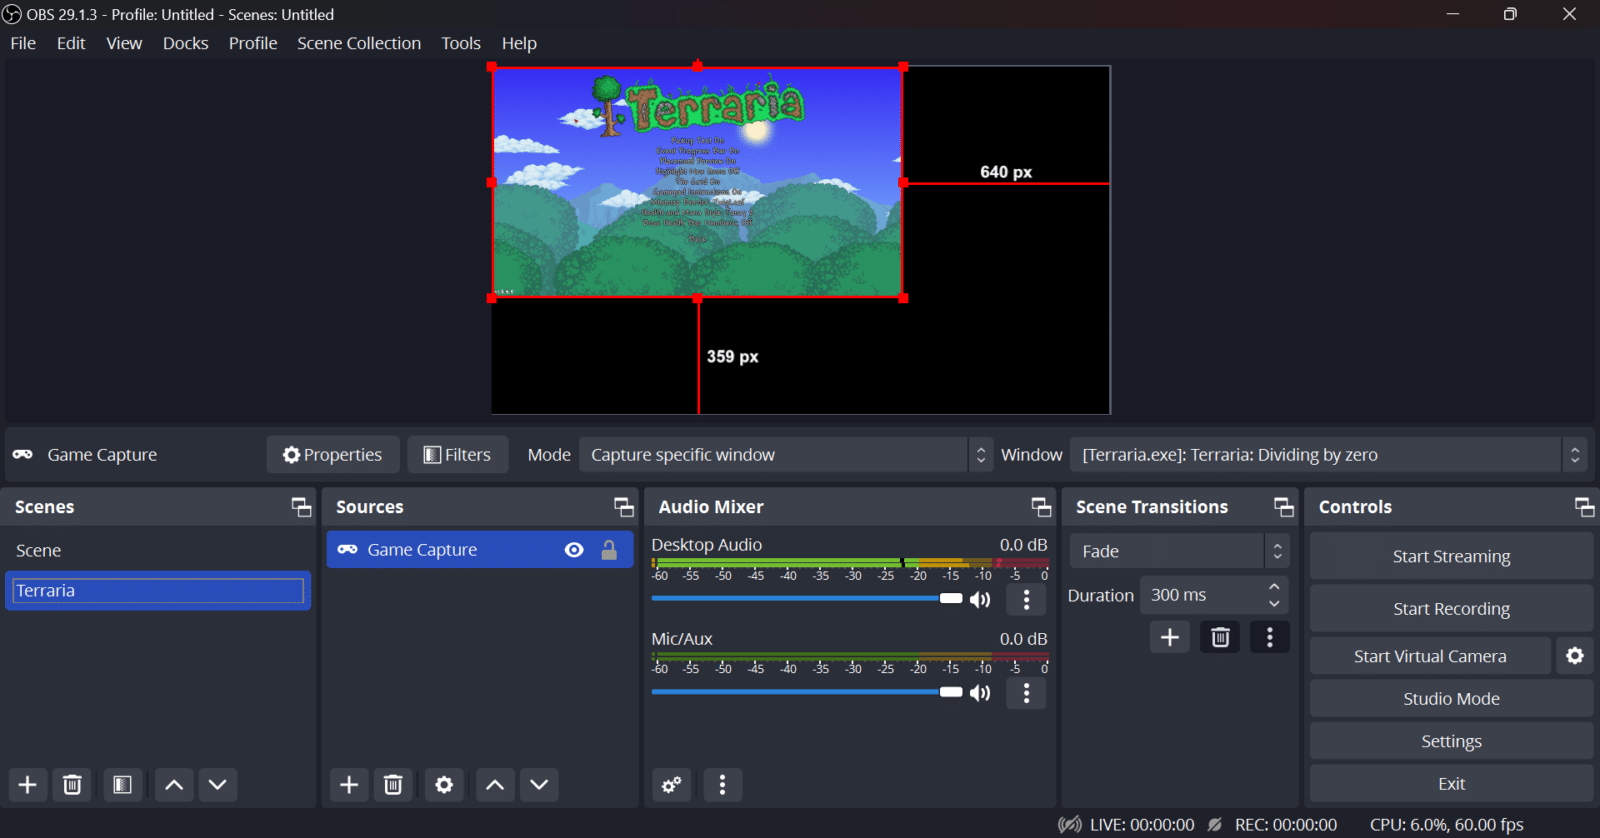Toggle the lock on the Game Capture source

point(609,550)
